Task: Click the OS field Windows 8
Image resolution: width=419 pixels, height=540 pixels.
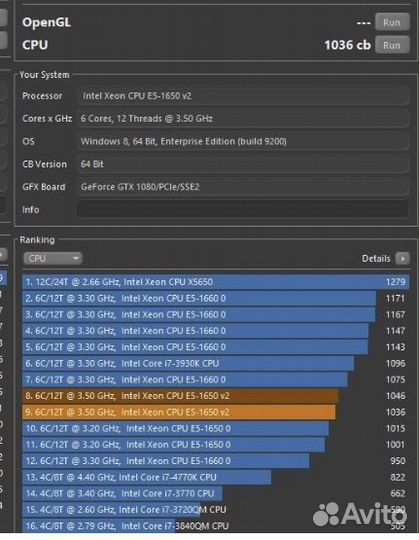Action: point(243,141)
